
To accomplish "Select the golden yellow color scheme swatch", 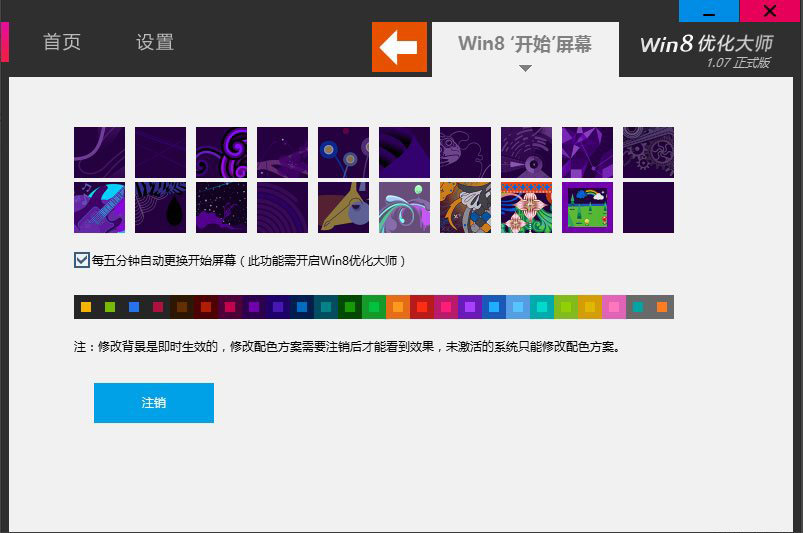I will click(590, 307).
